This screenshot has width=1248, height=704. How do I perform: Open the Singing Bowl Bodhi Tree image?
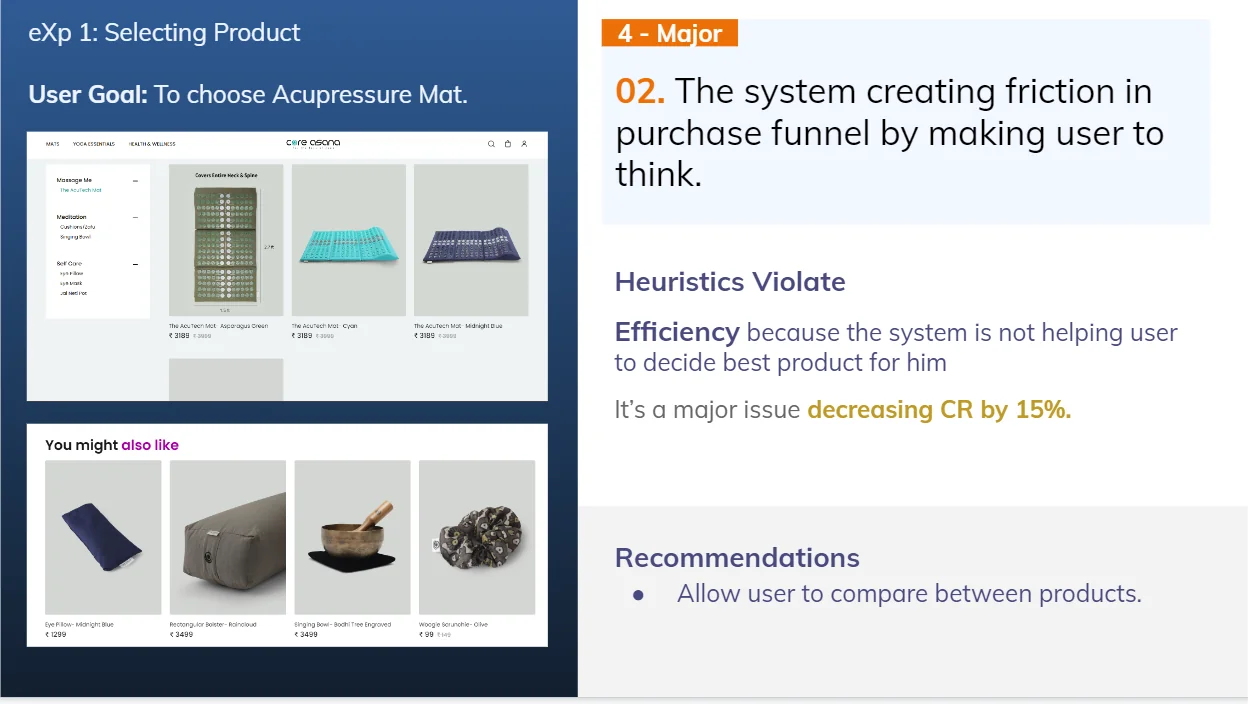coord(352,537)
